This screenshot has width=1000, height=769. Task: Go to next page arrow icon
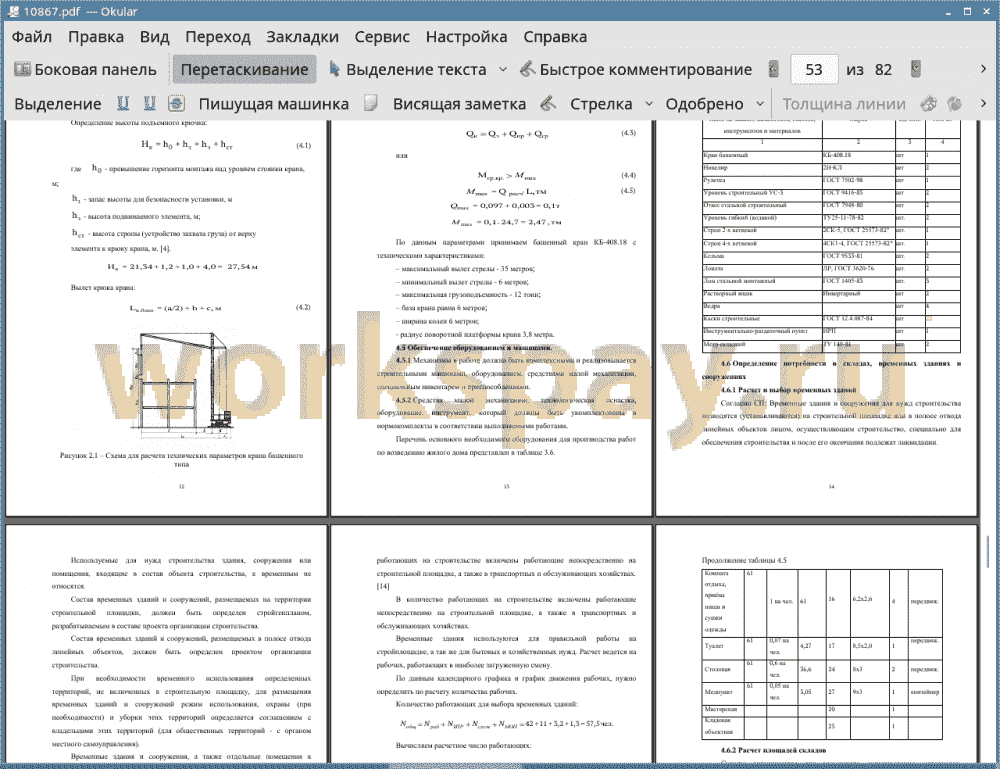tap(916, 69)
